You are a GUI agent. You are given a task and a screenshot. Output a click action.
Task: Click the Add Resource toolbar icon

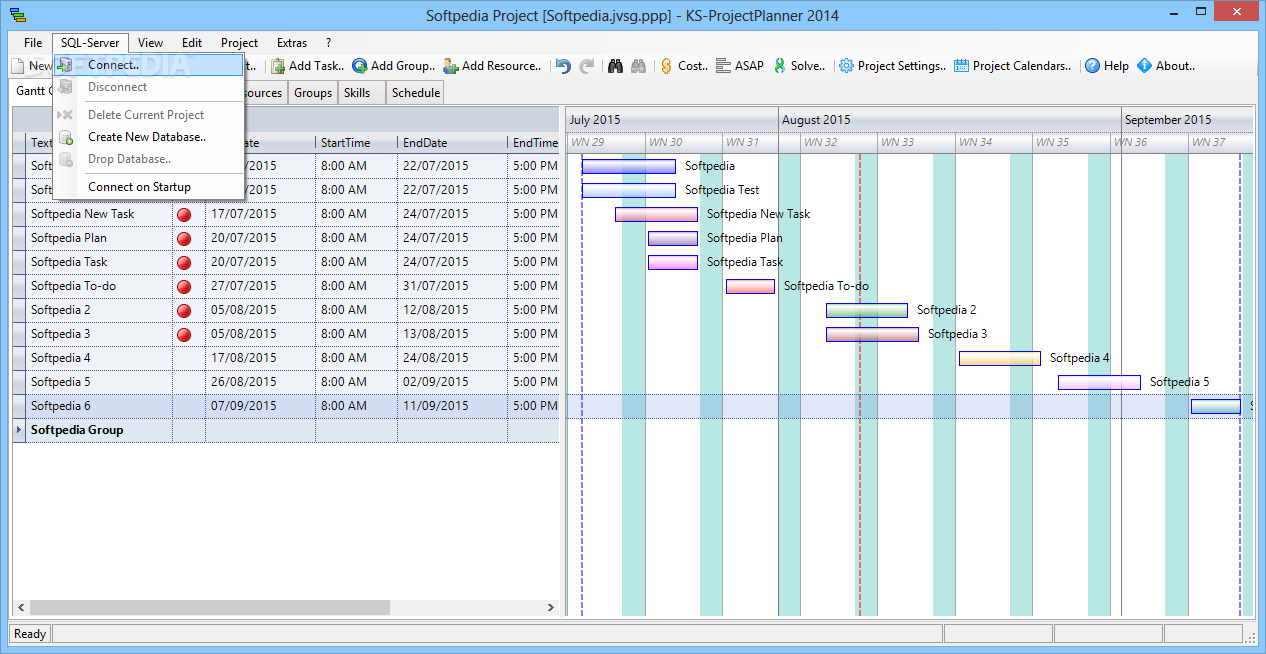click(450, 66)
